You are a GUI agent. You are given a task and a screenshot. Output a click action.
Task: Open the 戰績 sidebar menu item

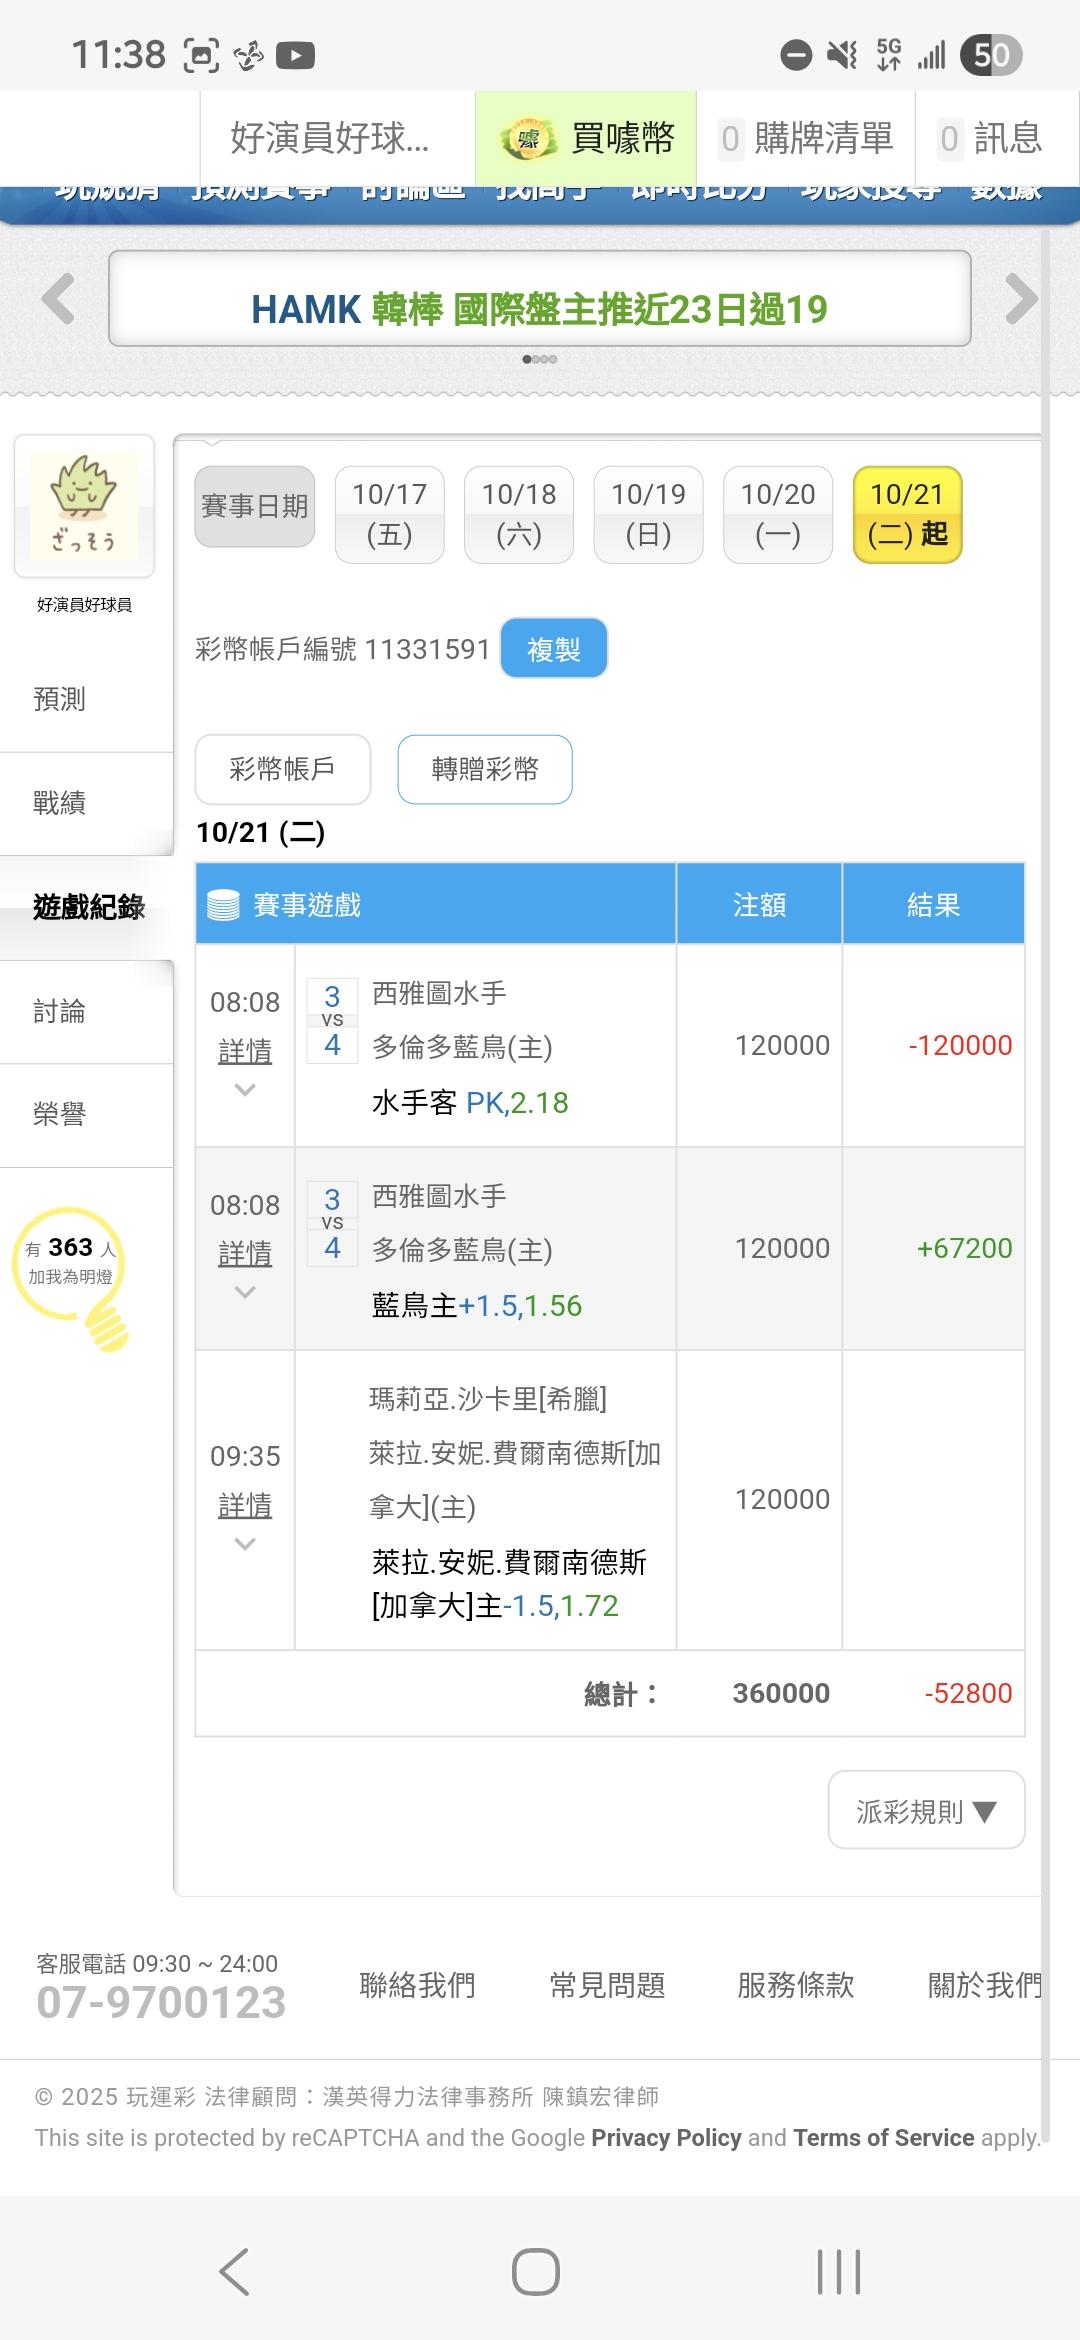60,803
